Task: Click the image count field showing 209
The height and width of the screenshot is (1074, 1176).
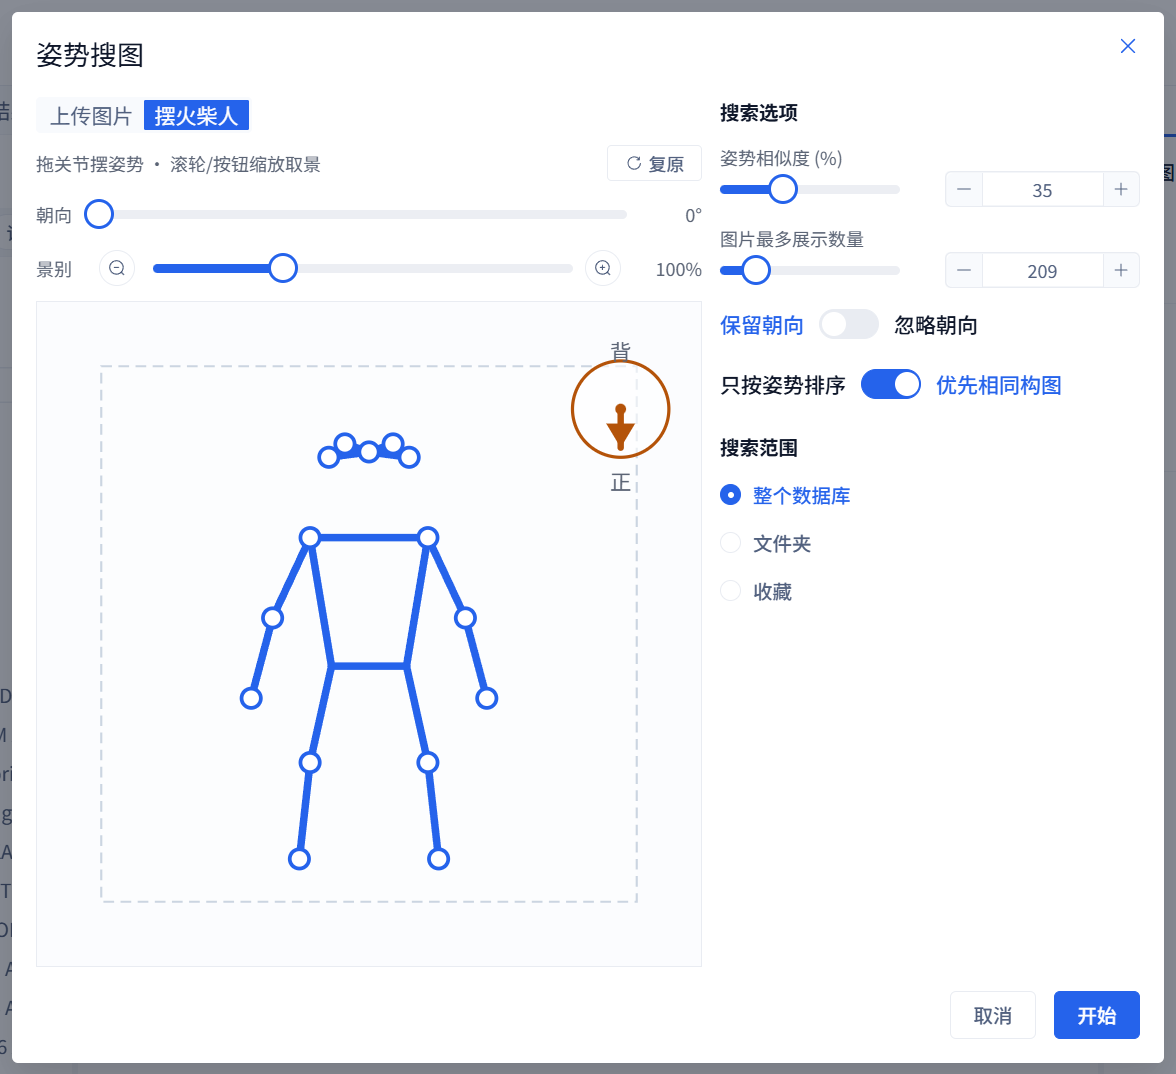Action: coord(1042,271)
